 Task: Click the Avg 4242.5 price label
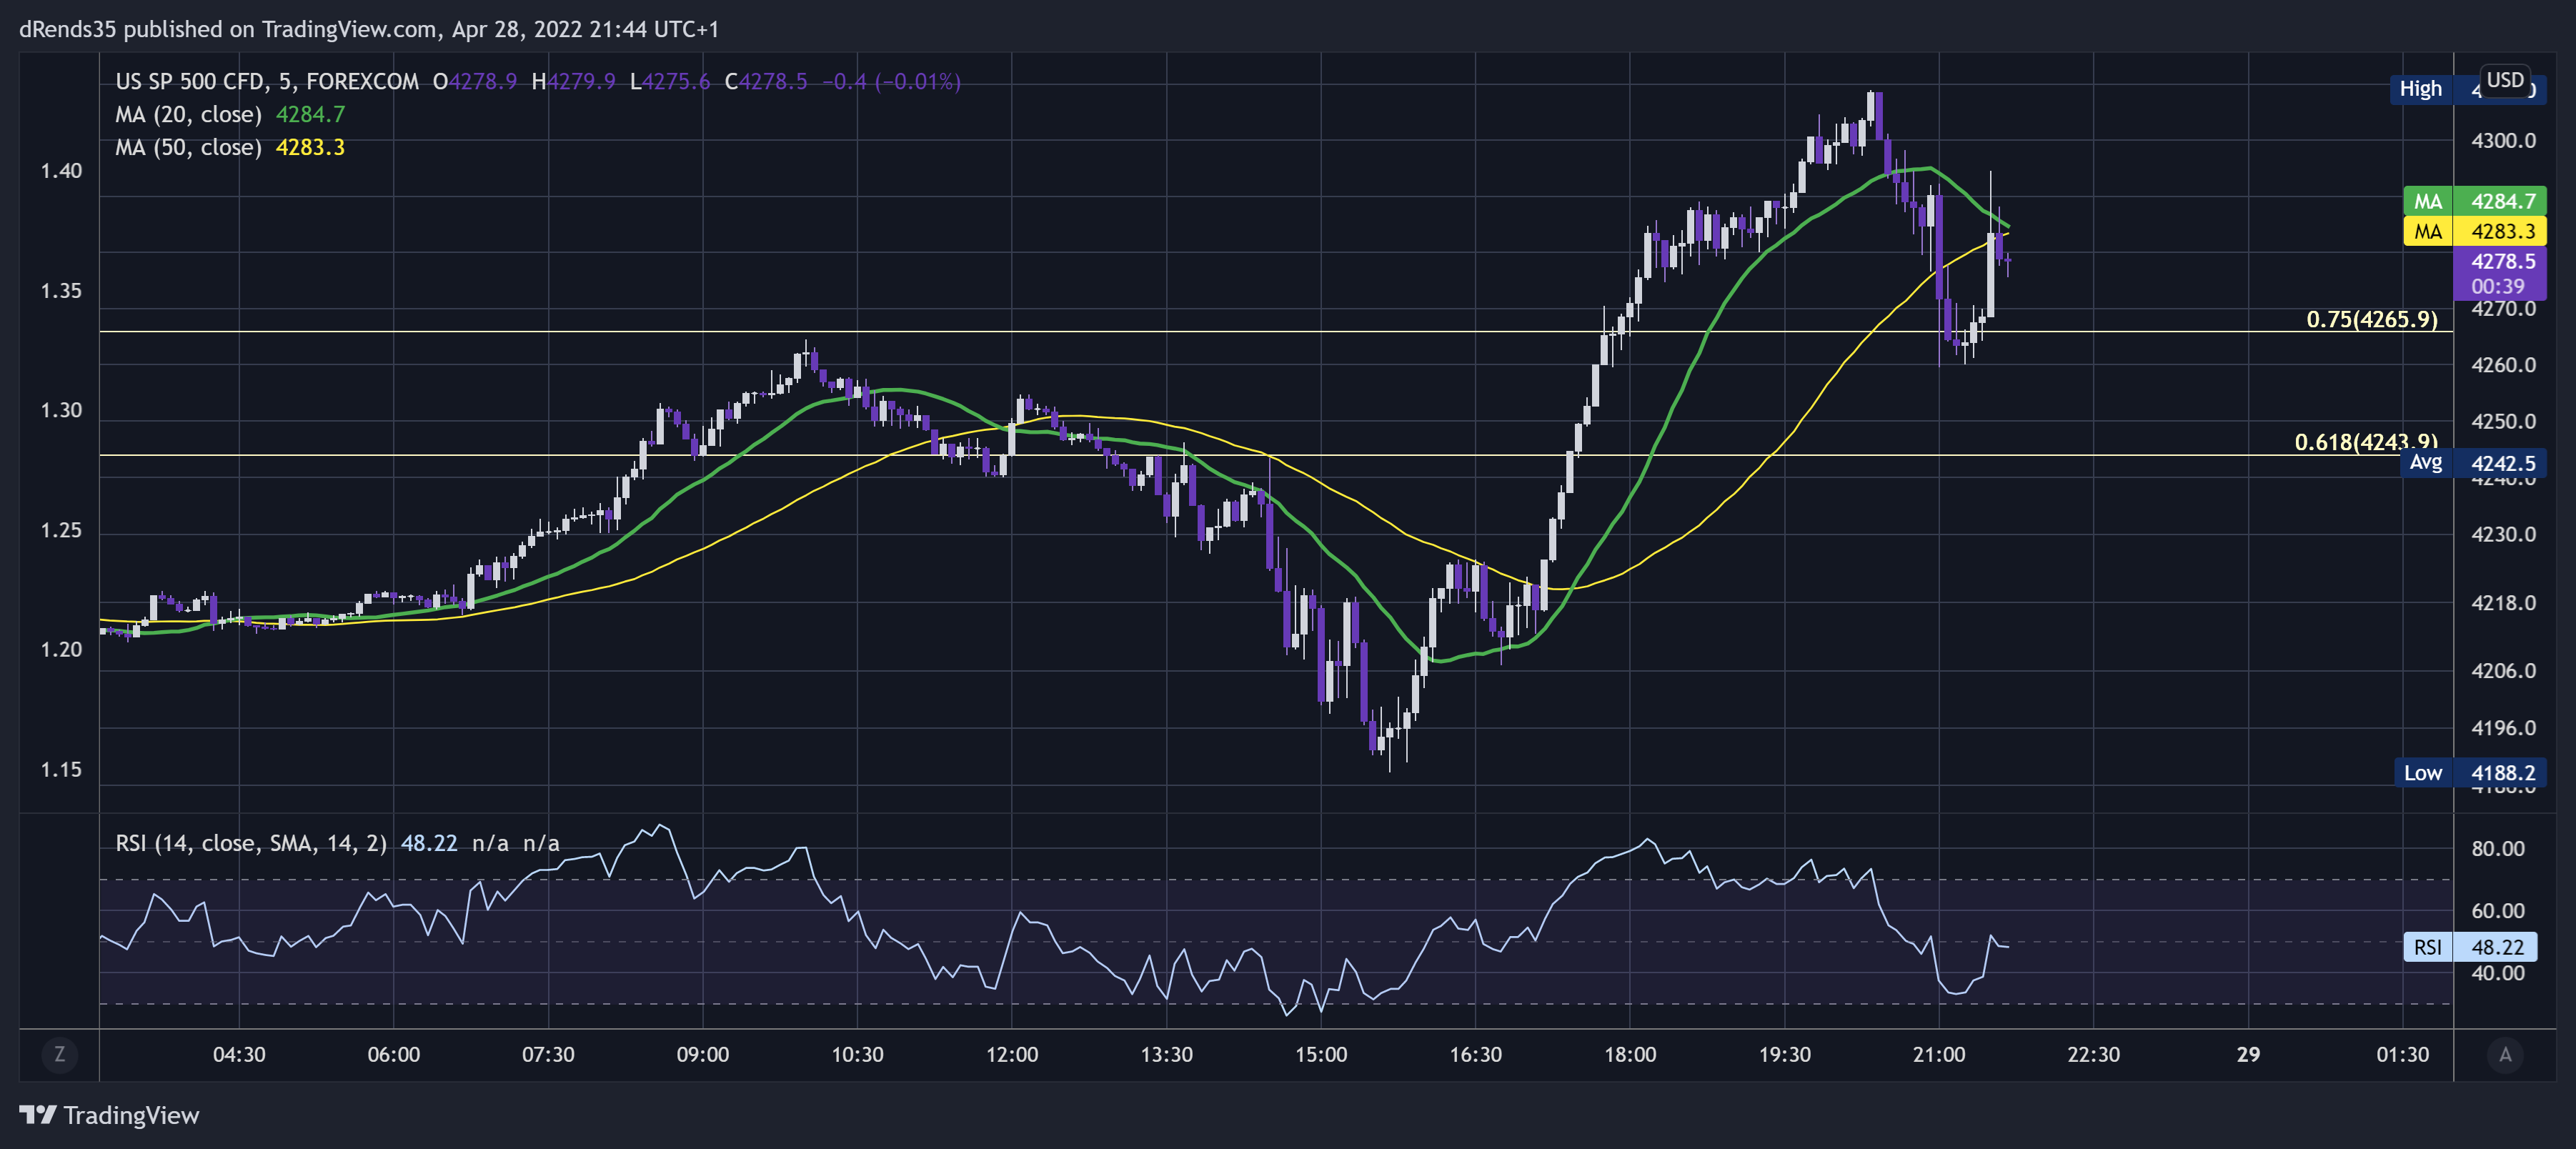[2474, 462]
